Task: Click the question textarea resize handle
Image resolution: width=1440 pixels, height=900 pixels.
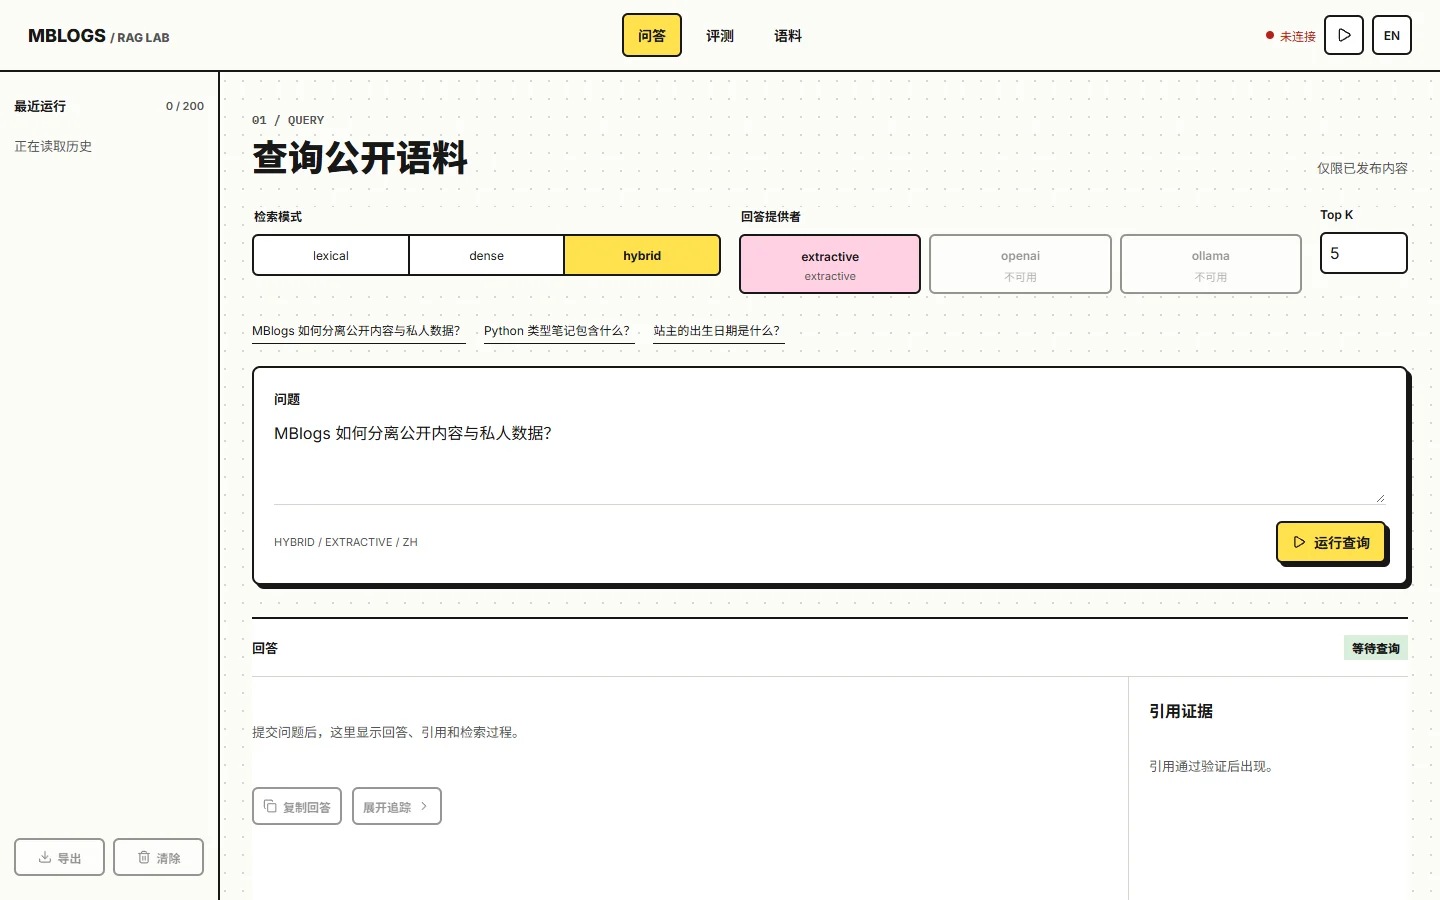Action: click(1380, 498)
